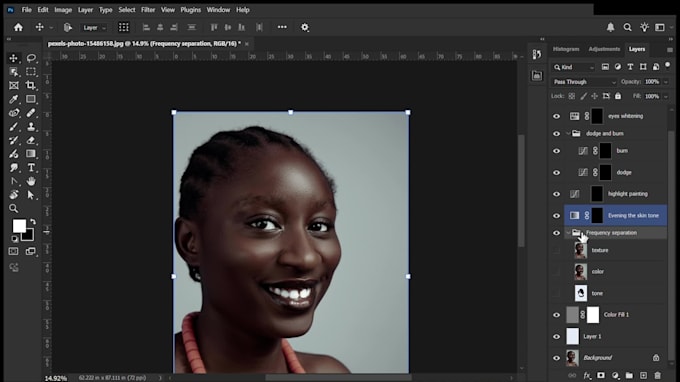Open the settings gear in options bar

tap(305, 27)
